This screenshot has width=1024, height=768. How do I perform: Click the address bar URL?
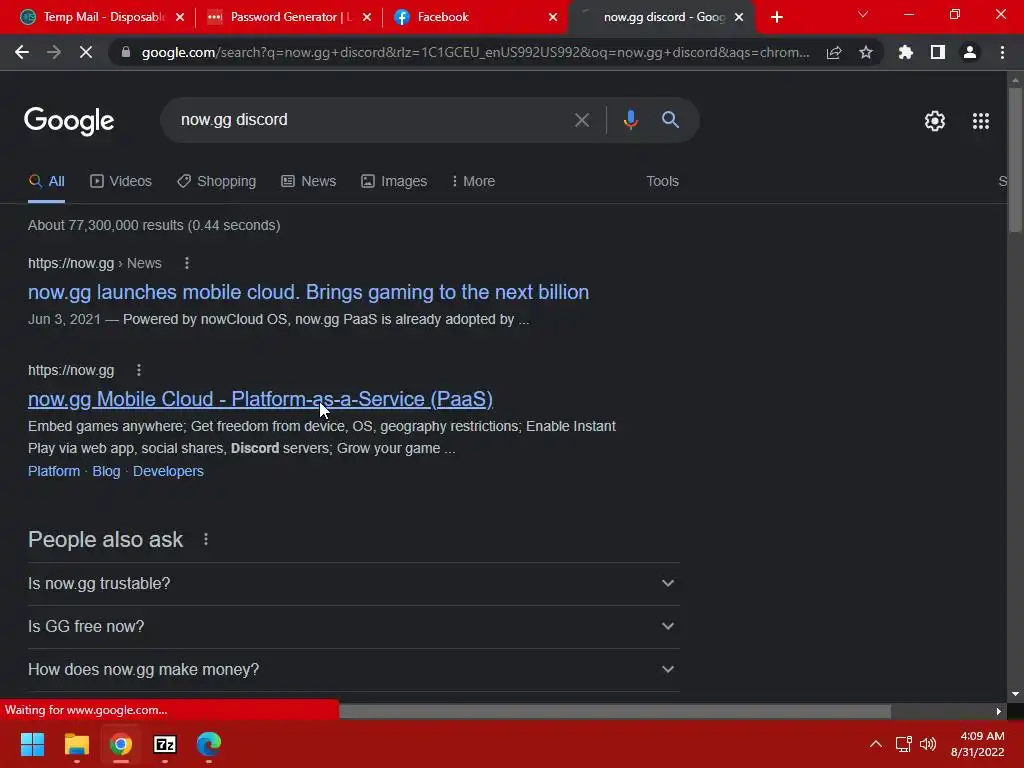475,52
